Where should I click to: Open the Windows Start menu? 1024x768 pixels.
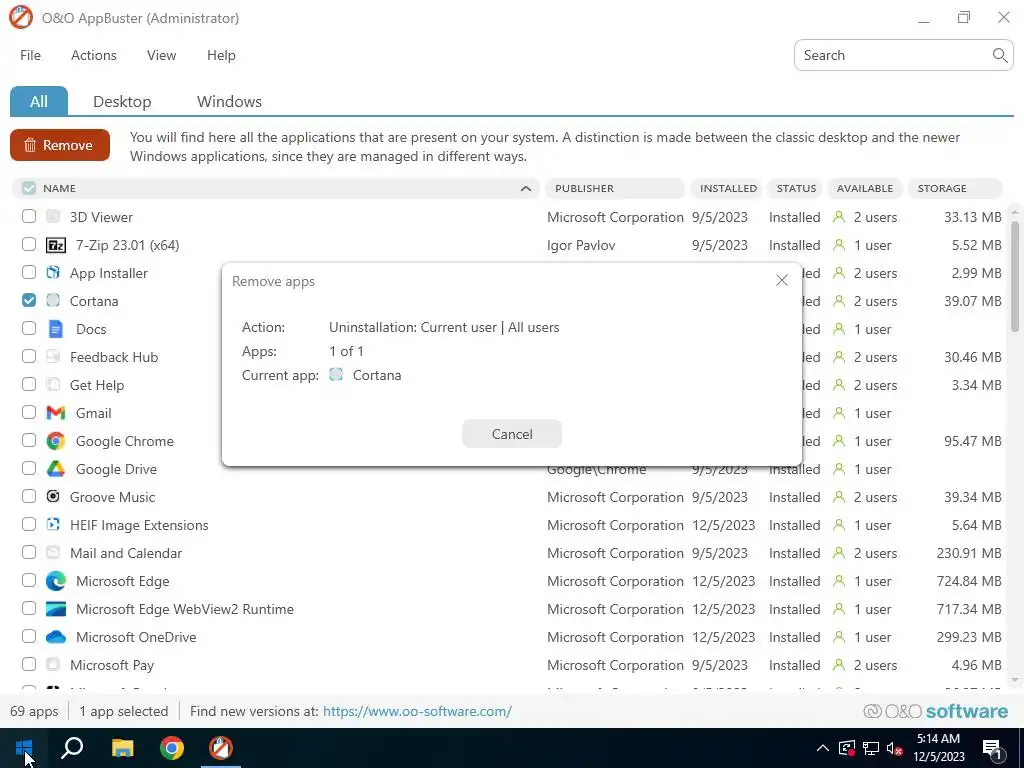point(24,748)
